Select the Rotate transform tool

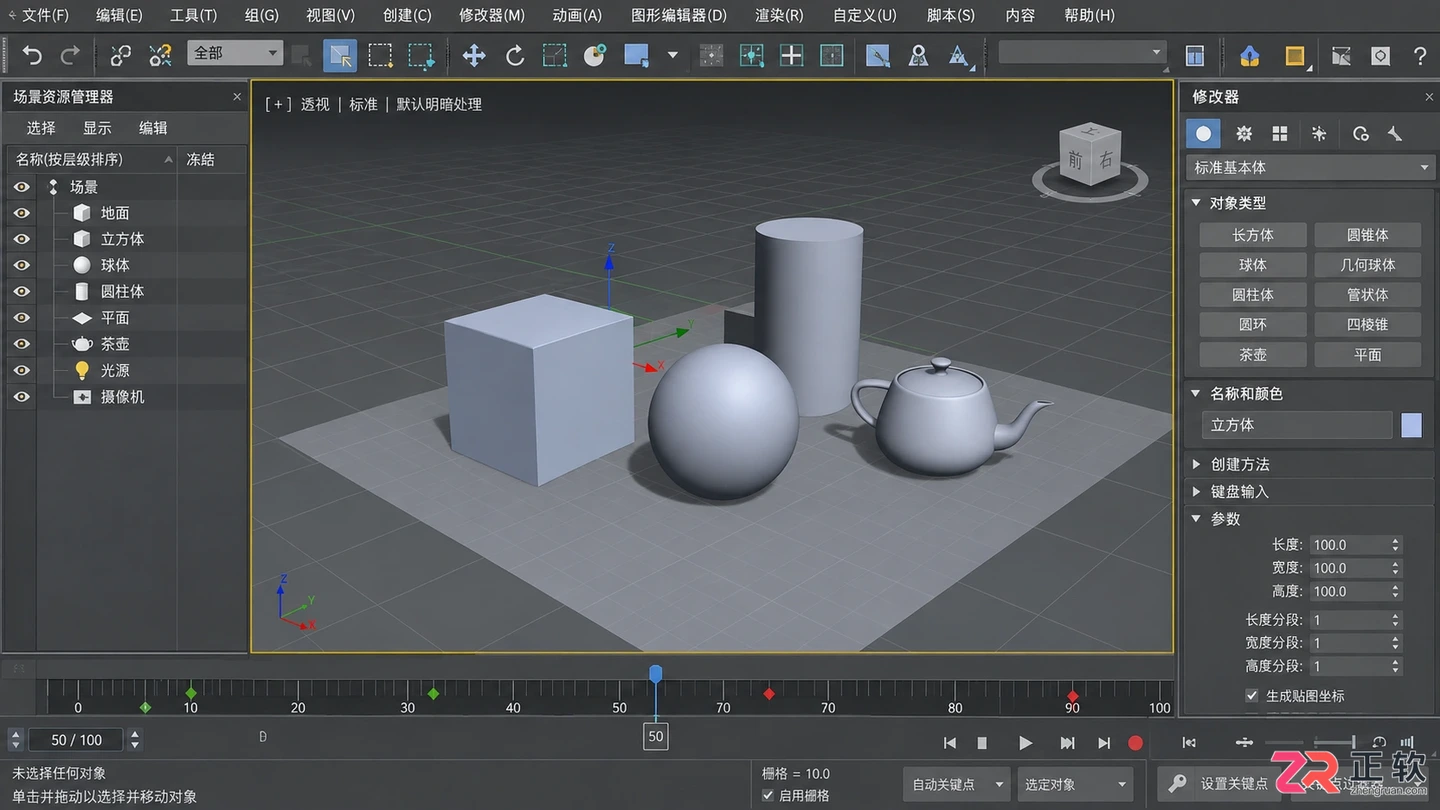coord(514,55)
